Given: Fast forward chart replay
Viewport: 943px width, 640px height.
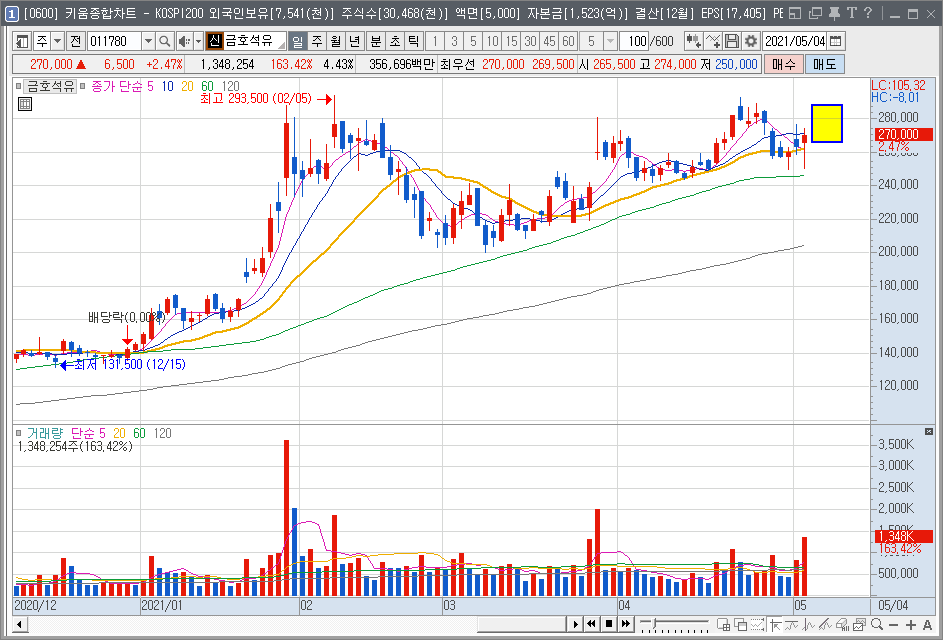Looking at the screenshot, I should (x=626, y=624).
